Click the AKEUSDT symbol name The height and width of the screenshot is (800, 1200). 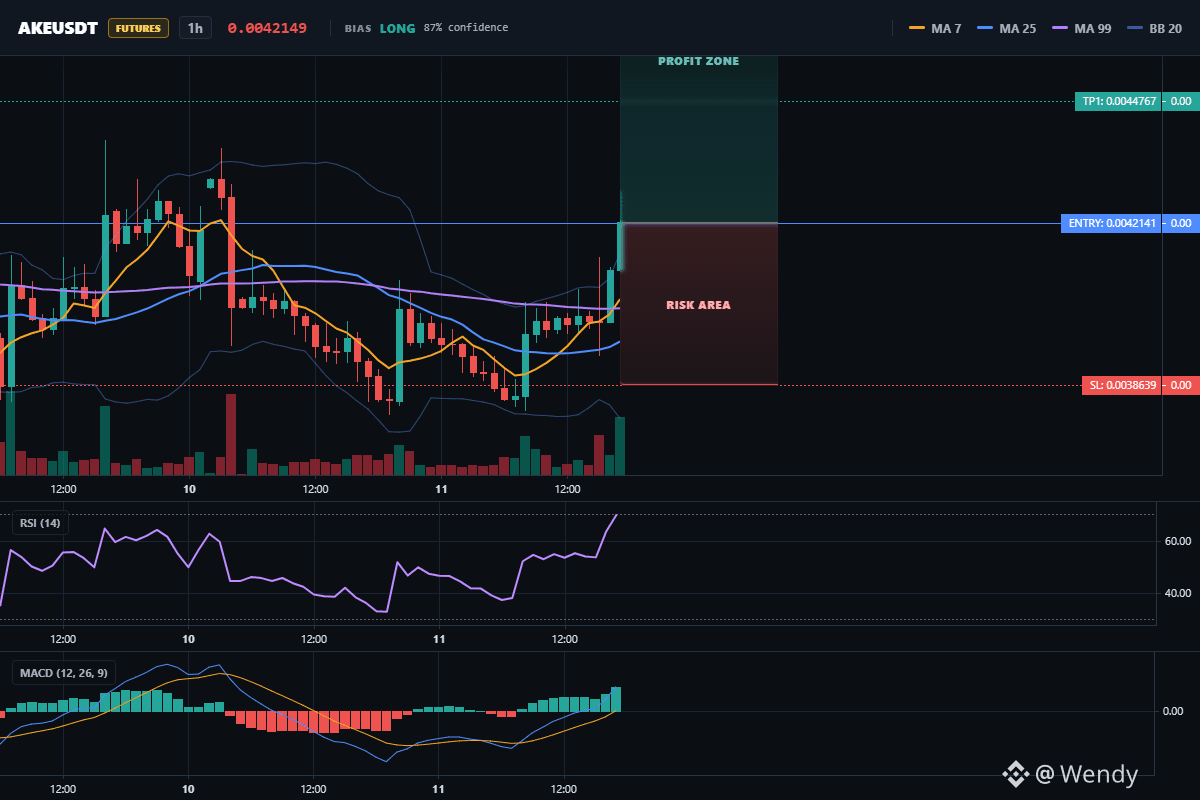click(x=57, y=28)
